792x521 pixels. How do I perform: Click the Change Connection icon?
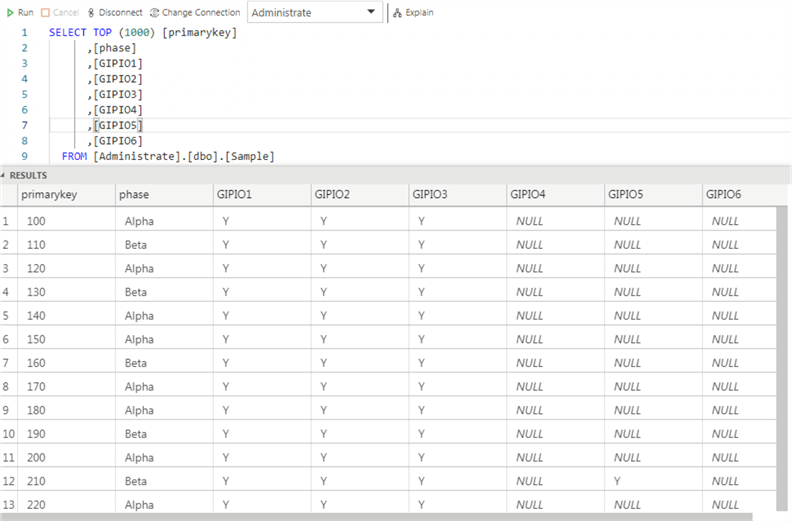pos(154,12)
